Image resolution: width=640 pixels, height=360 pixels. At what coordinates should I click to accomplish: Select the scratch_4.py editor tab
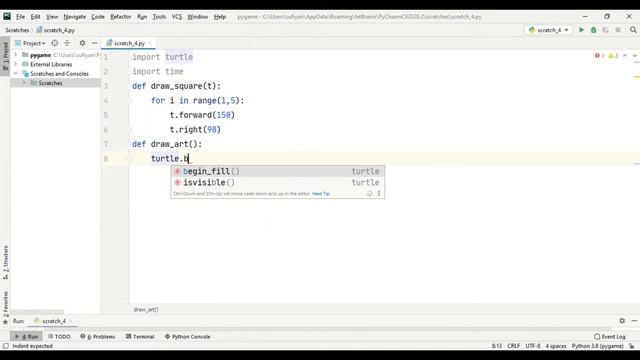point(129,43)
